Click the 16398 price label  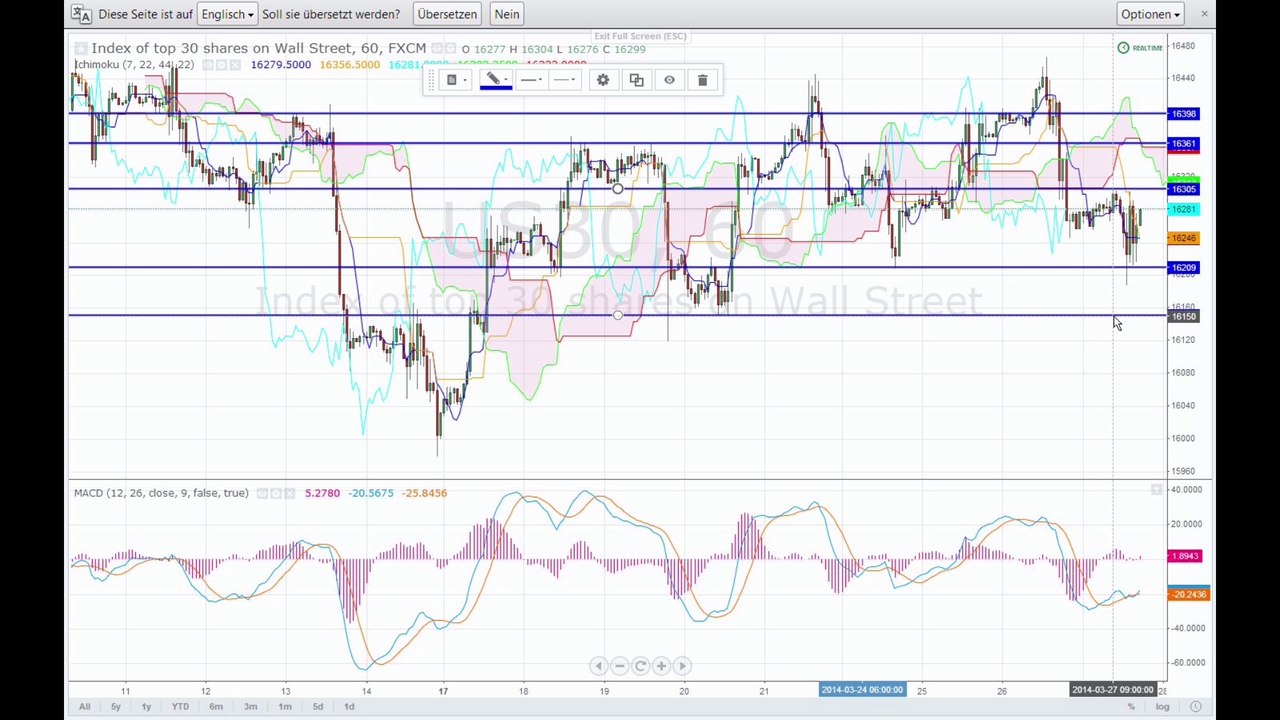(x=1184, y=114)
